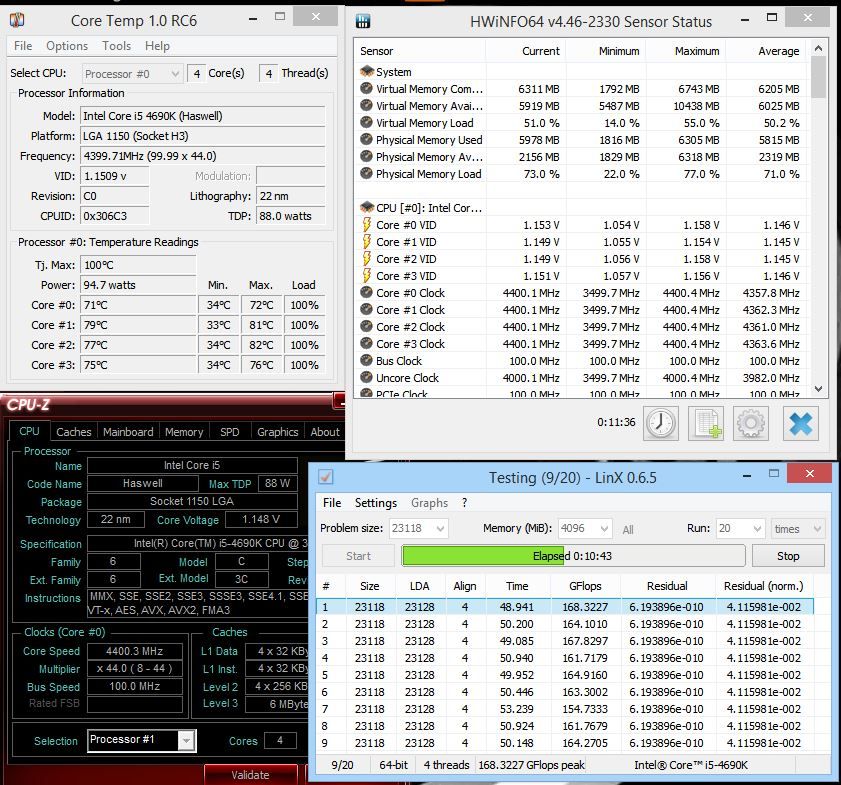Click the Virtual Memory Load gauge icon
Image resolution: width=841 pixels, height=785 pixels.
366,122
